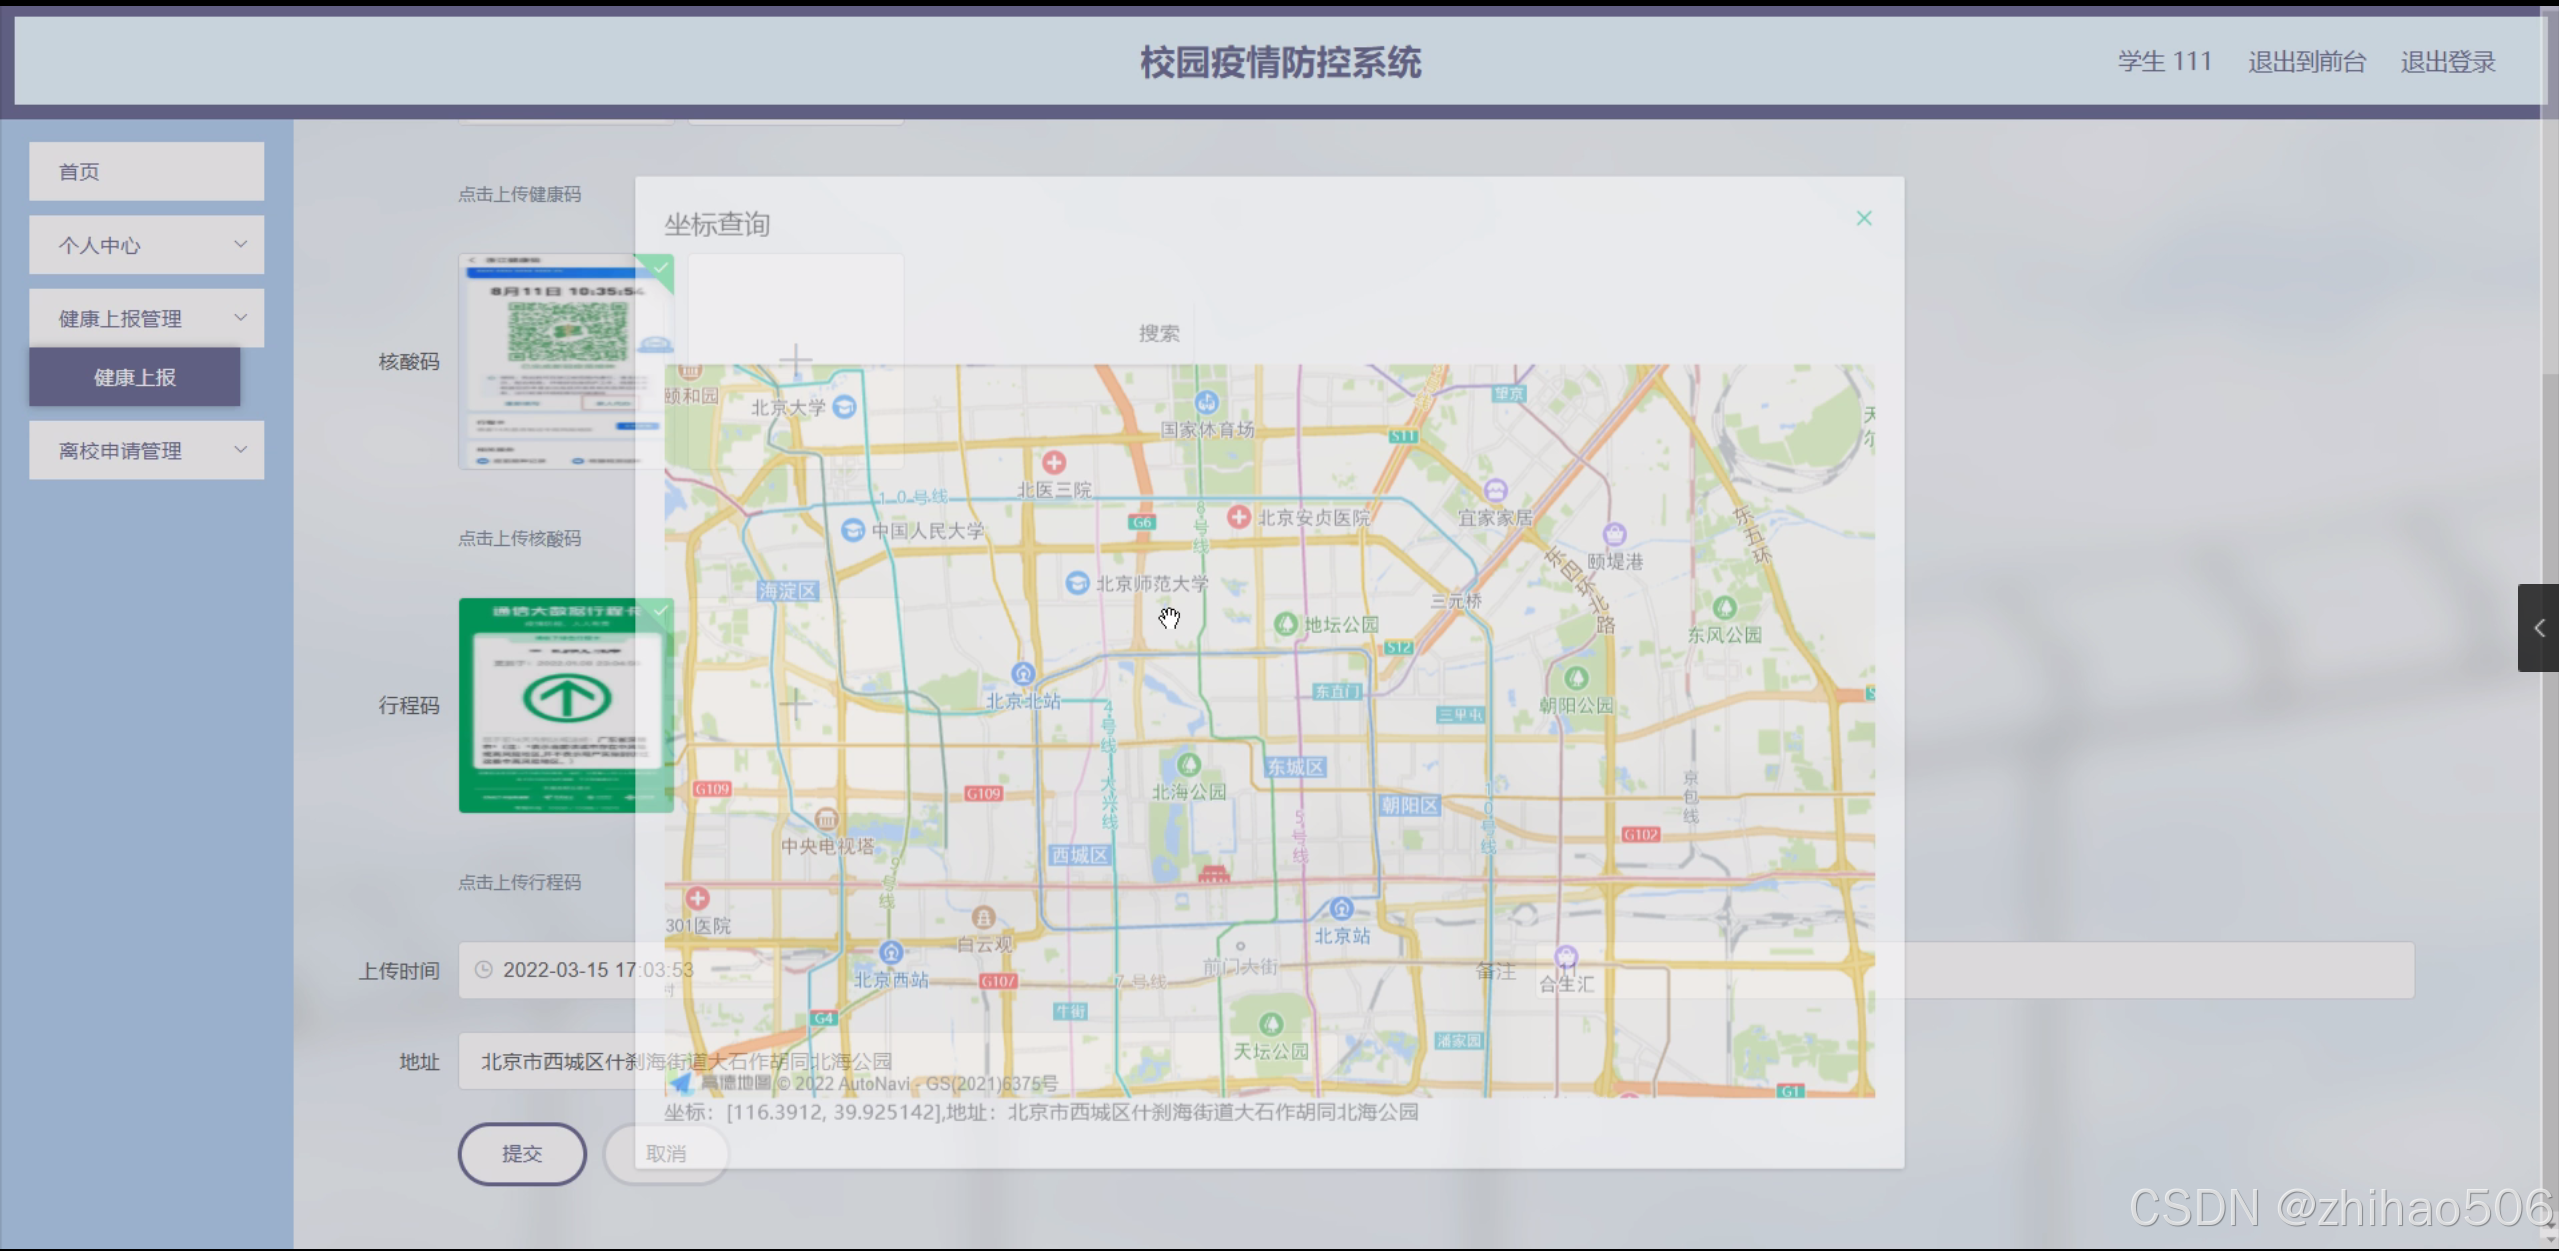Click the 地坛公园 green park marker

pyautogui.click(x=1285, y=624)
